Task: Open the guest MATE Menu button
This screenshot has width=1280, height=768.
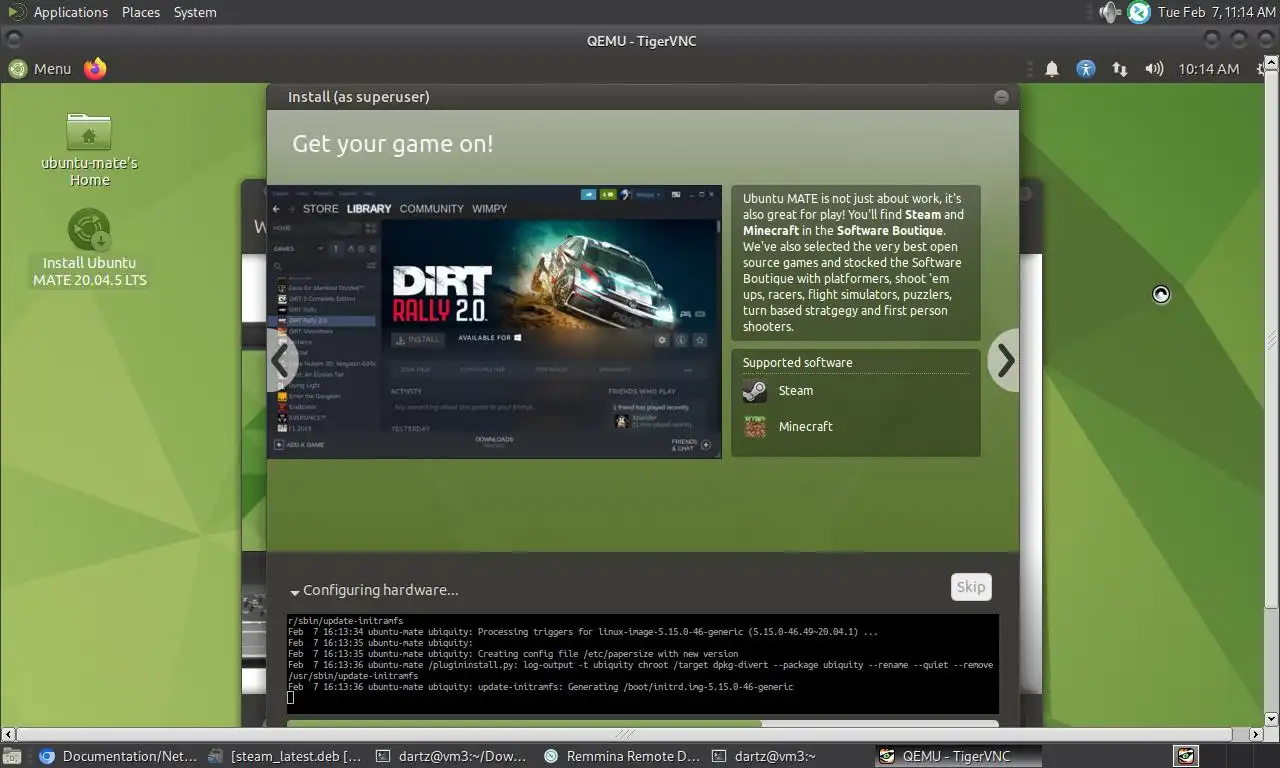Action: click(41, 68)
